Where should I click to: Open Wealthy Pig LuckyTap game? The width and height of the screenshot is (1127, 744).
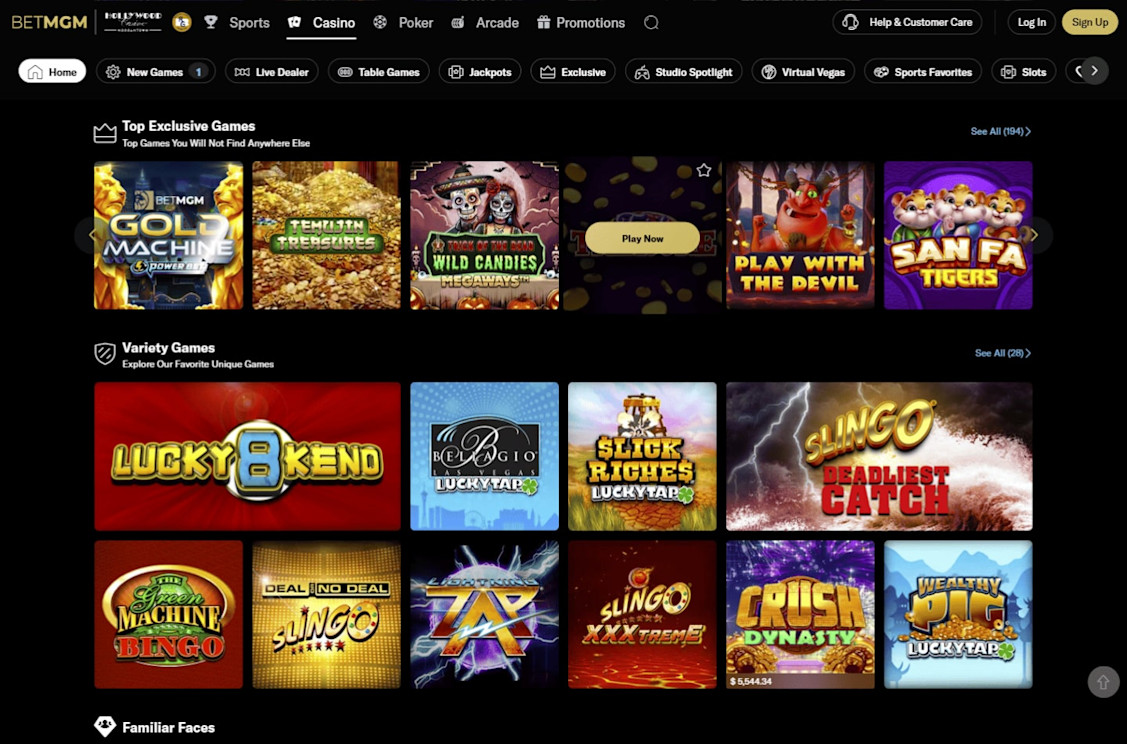pos(958,615)
